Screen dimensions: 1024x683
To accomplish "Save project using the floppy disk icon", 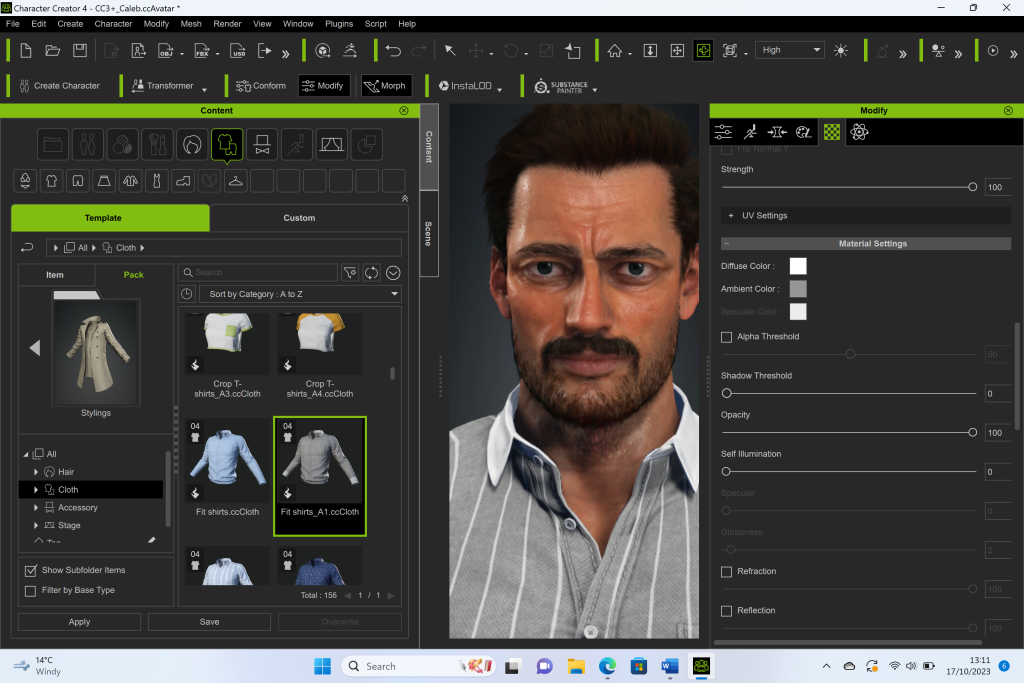I will pyautogui.click(x=80, y=50).
